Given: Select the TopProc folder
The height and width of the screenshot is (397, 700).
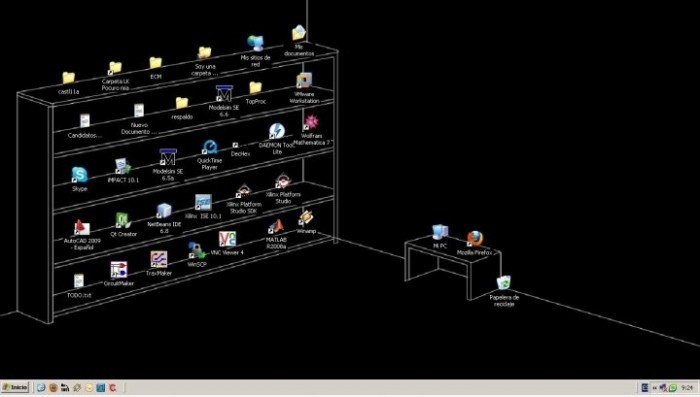Looking at the screenshot, I should (255, 88).
